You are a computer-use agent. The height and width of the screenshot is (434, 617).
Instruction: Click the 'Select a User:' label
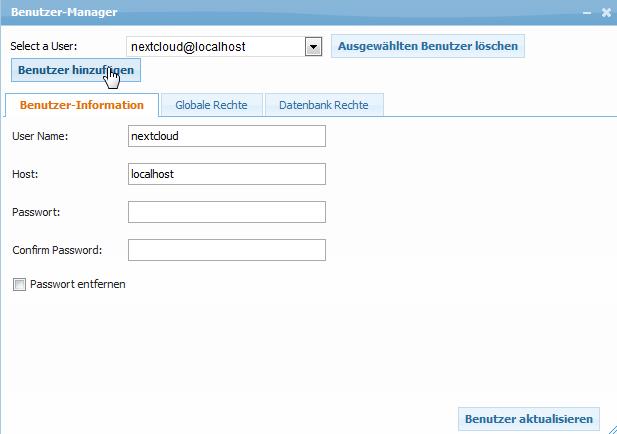pos(44,46)
